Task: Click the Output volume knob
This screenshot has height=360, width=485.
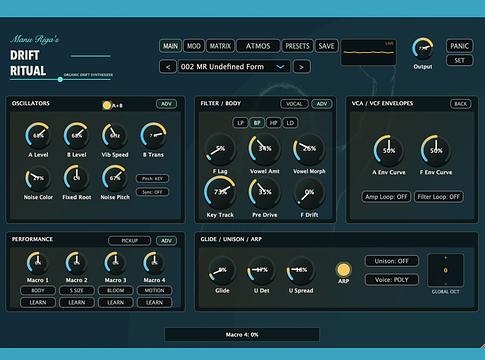Action: [423, 49]
